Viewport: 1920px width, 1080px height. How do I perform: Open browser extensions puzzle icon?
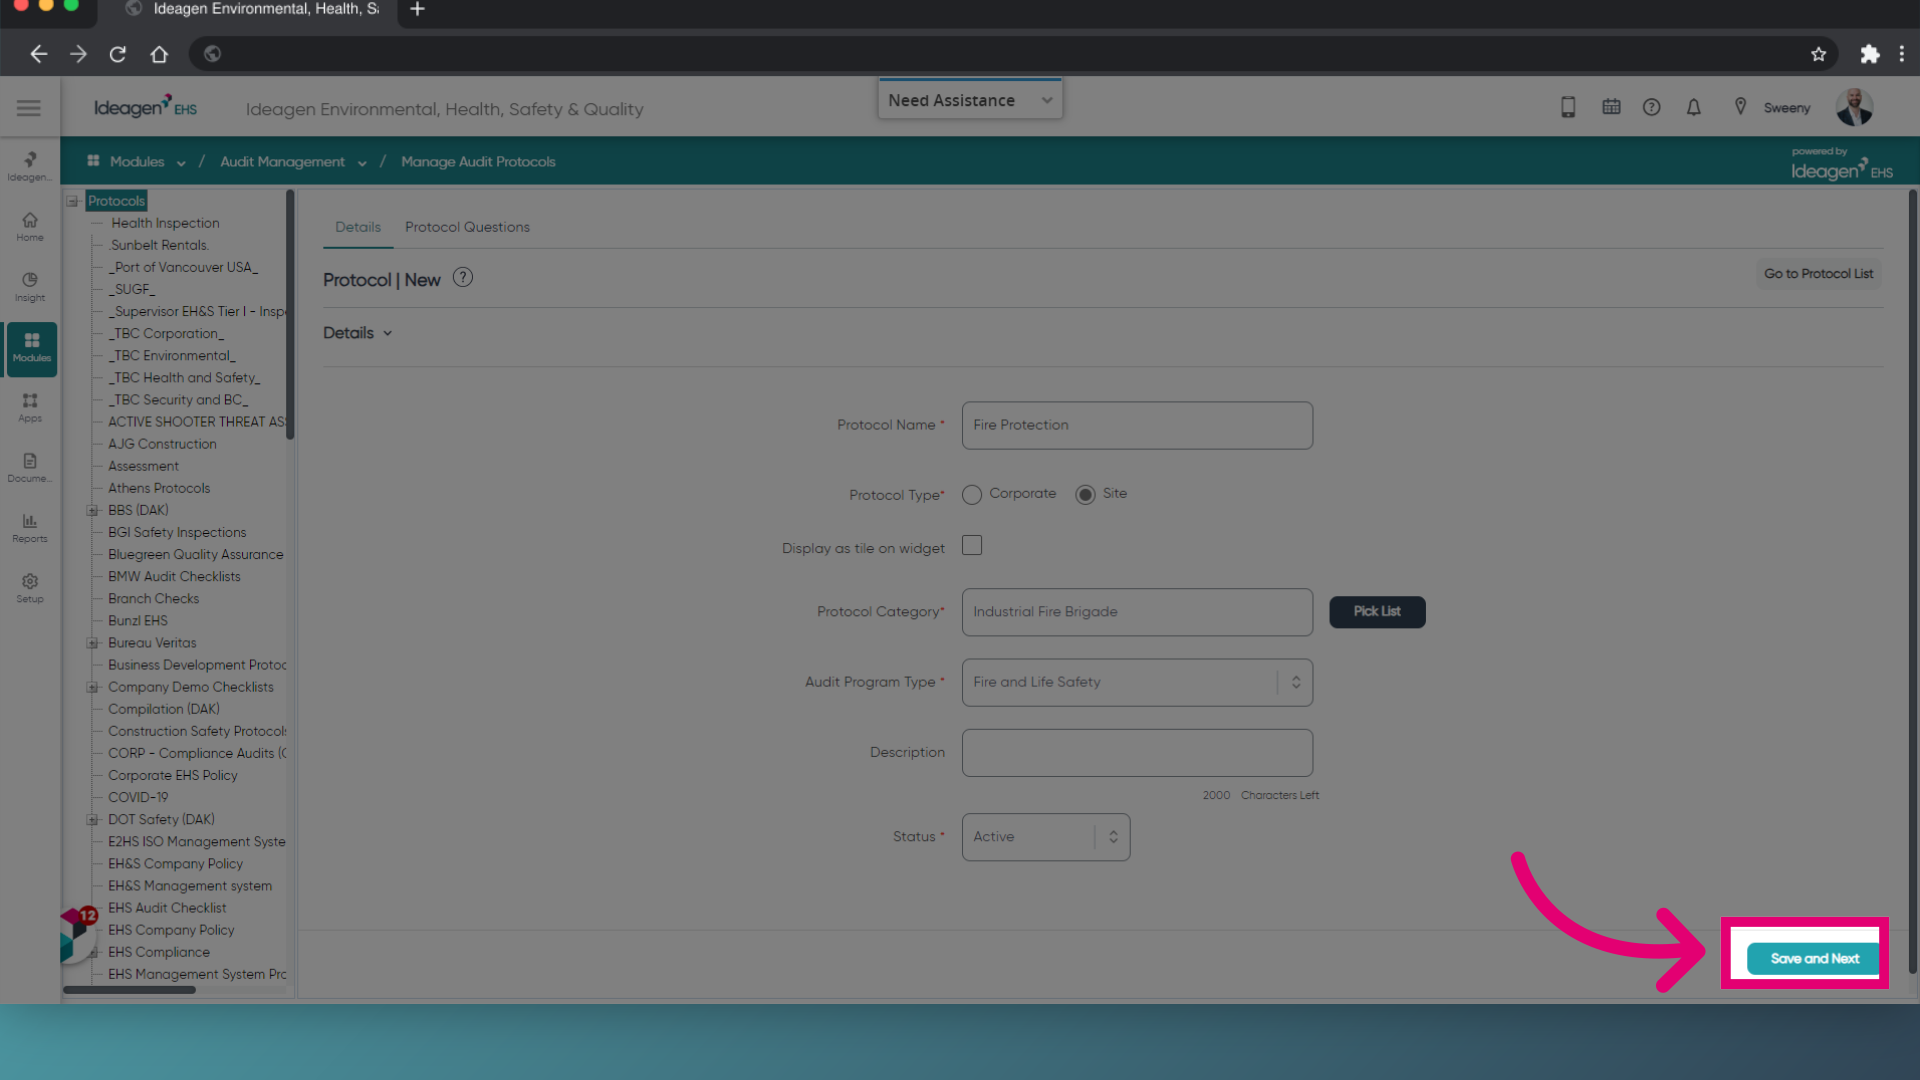(1869, 54)
